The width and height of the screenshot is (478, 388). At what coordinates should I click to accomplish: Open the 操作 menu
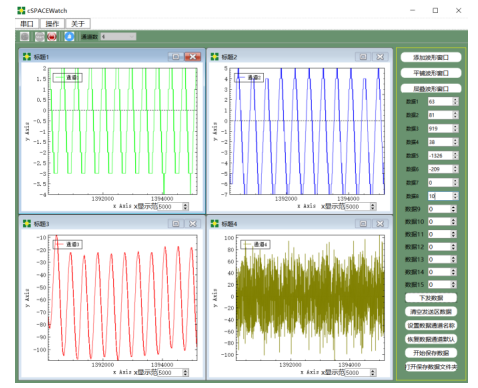point(52,24)
